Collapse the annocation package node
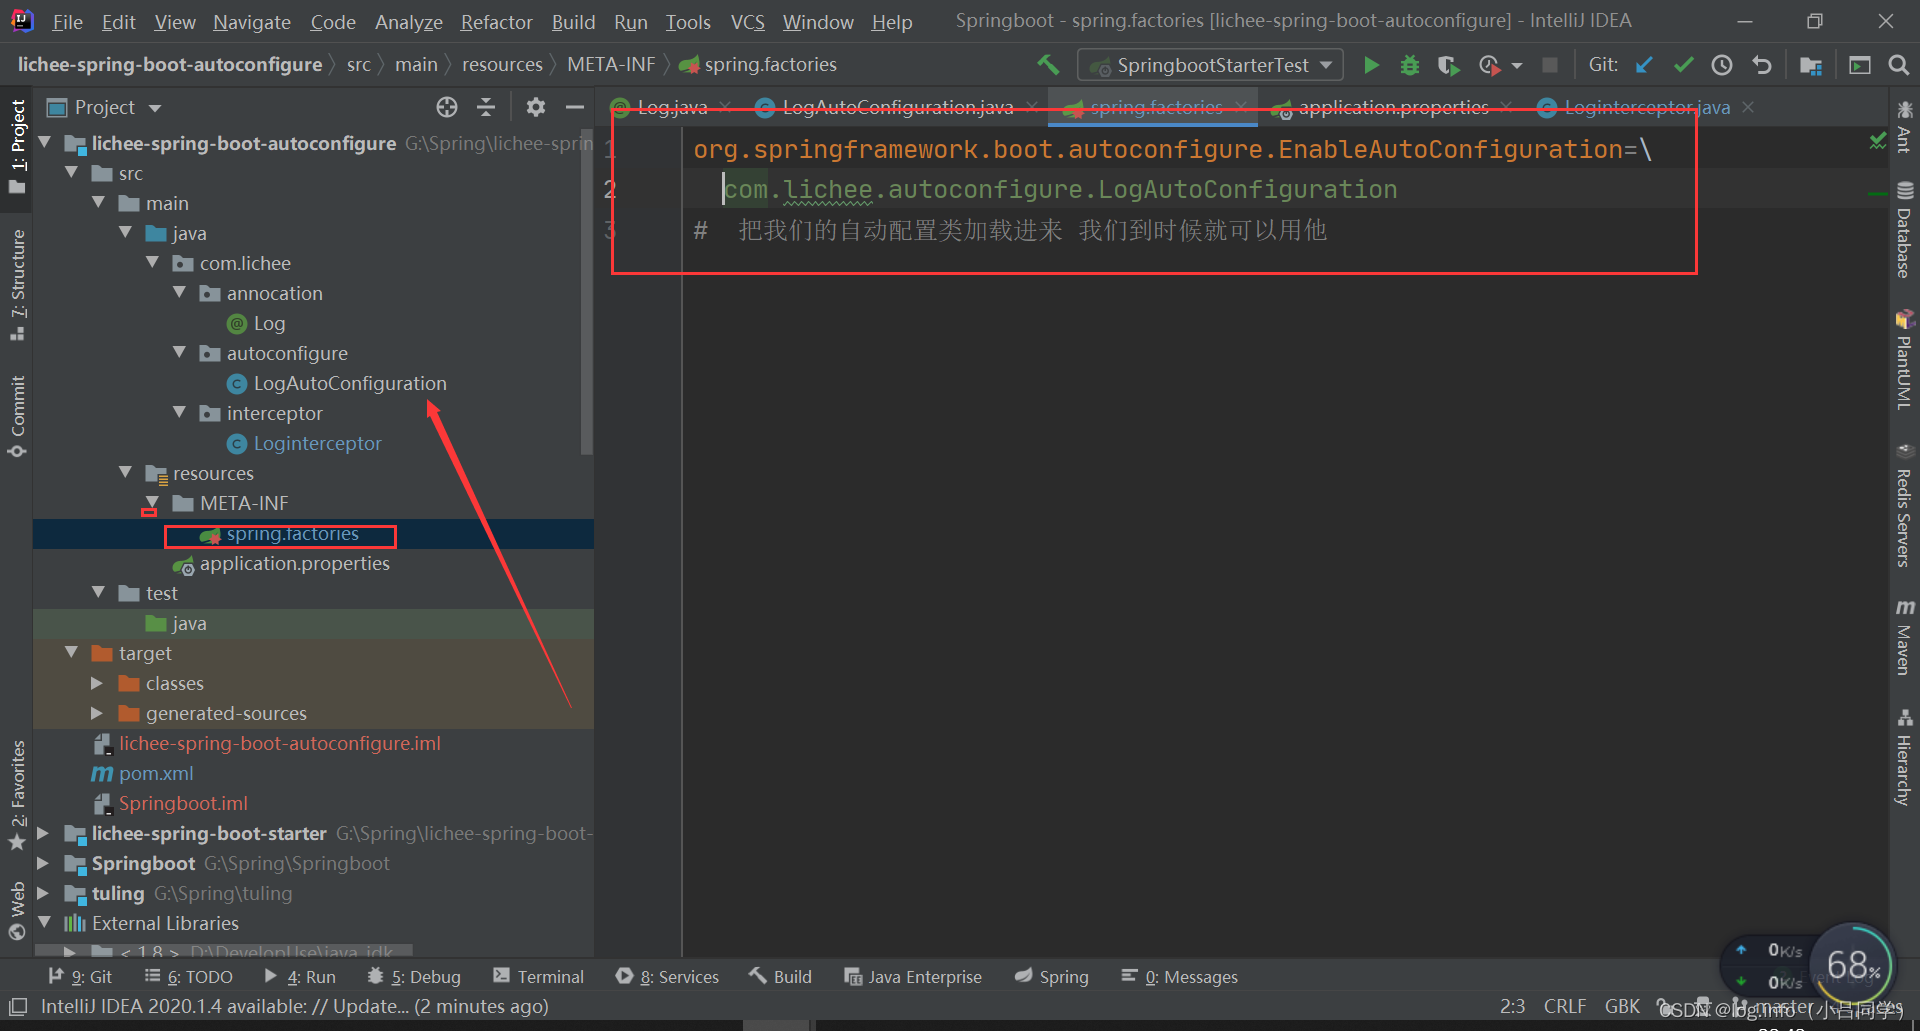The image size is (1920, 1031). tap(180, 293)
